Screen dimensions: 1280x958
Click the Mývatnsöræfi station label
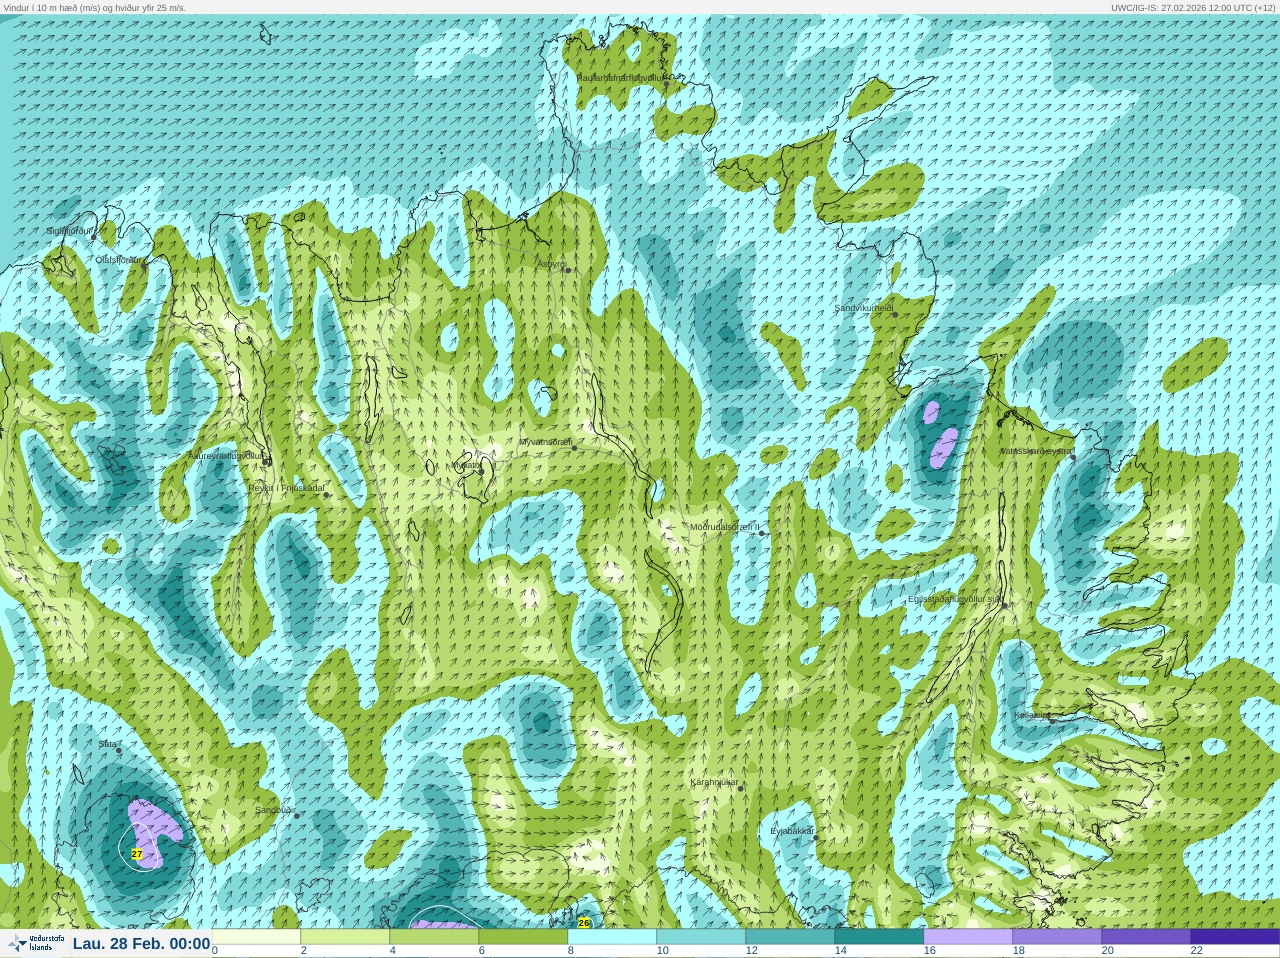coord(545,442)
